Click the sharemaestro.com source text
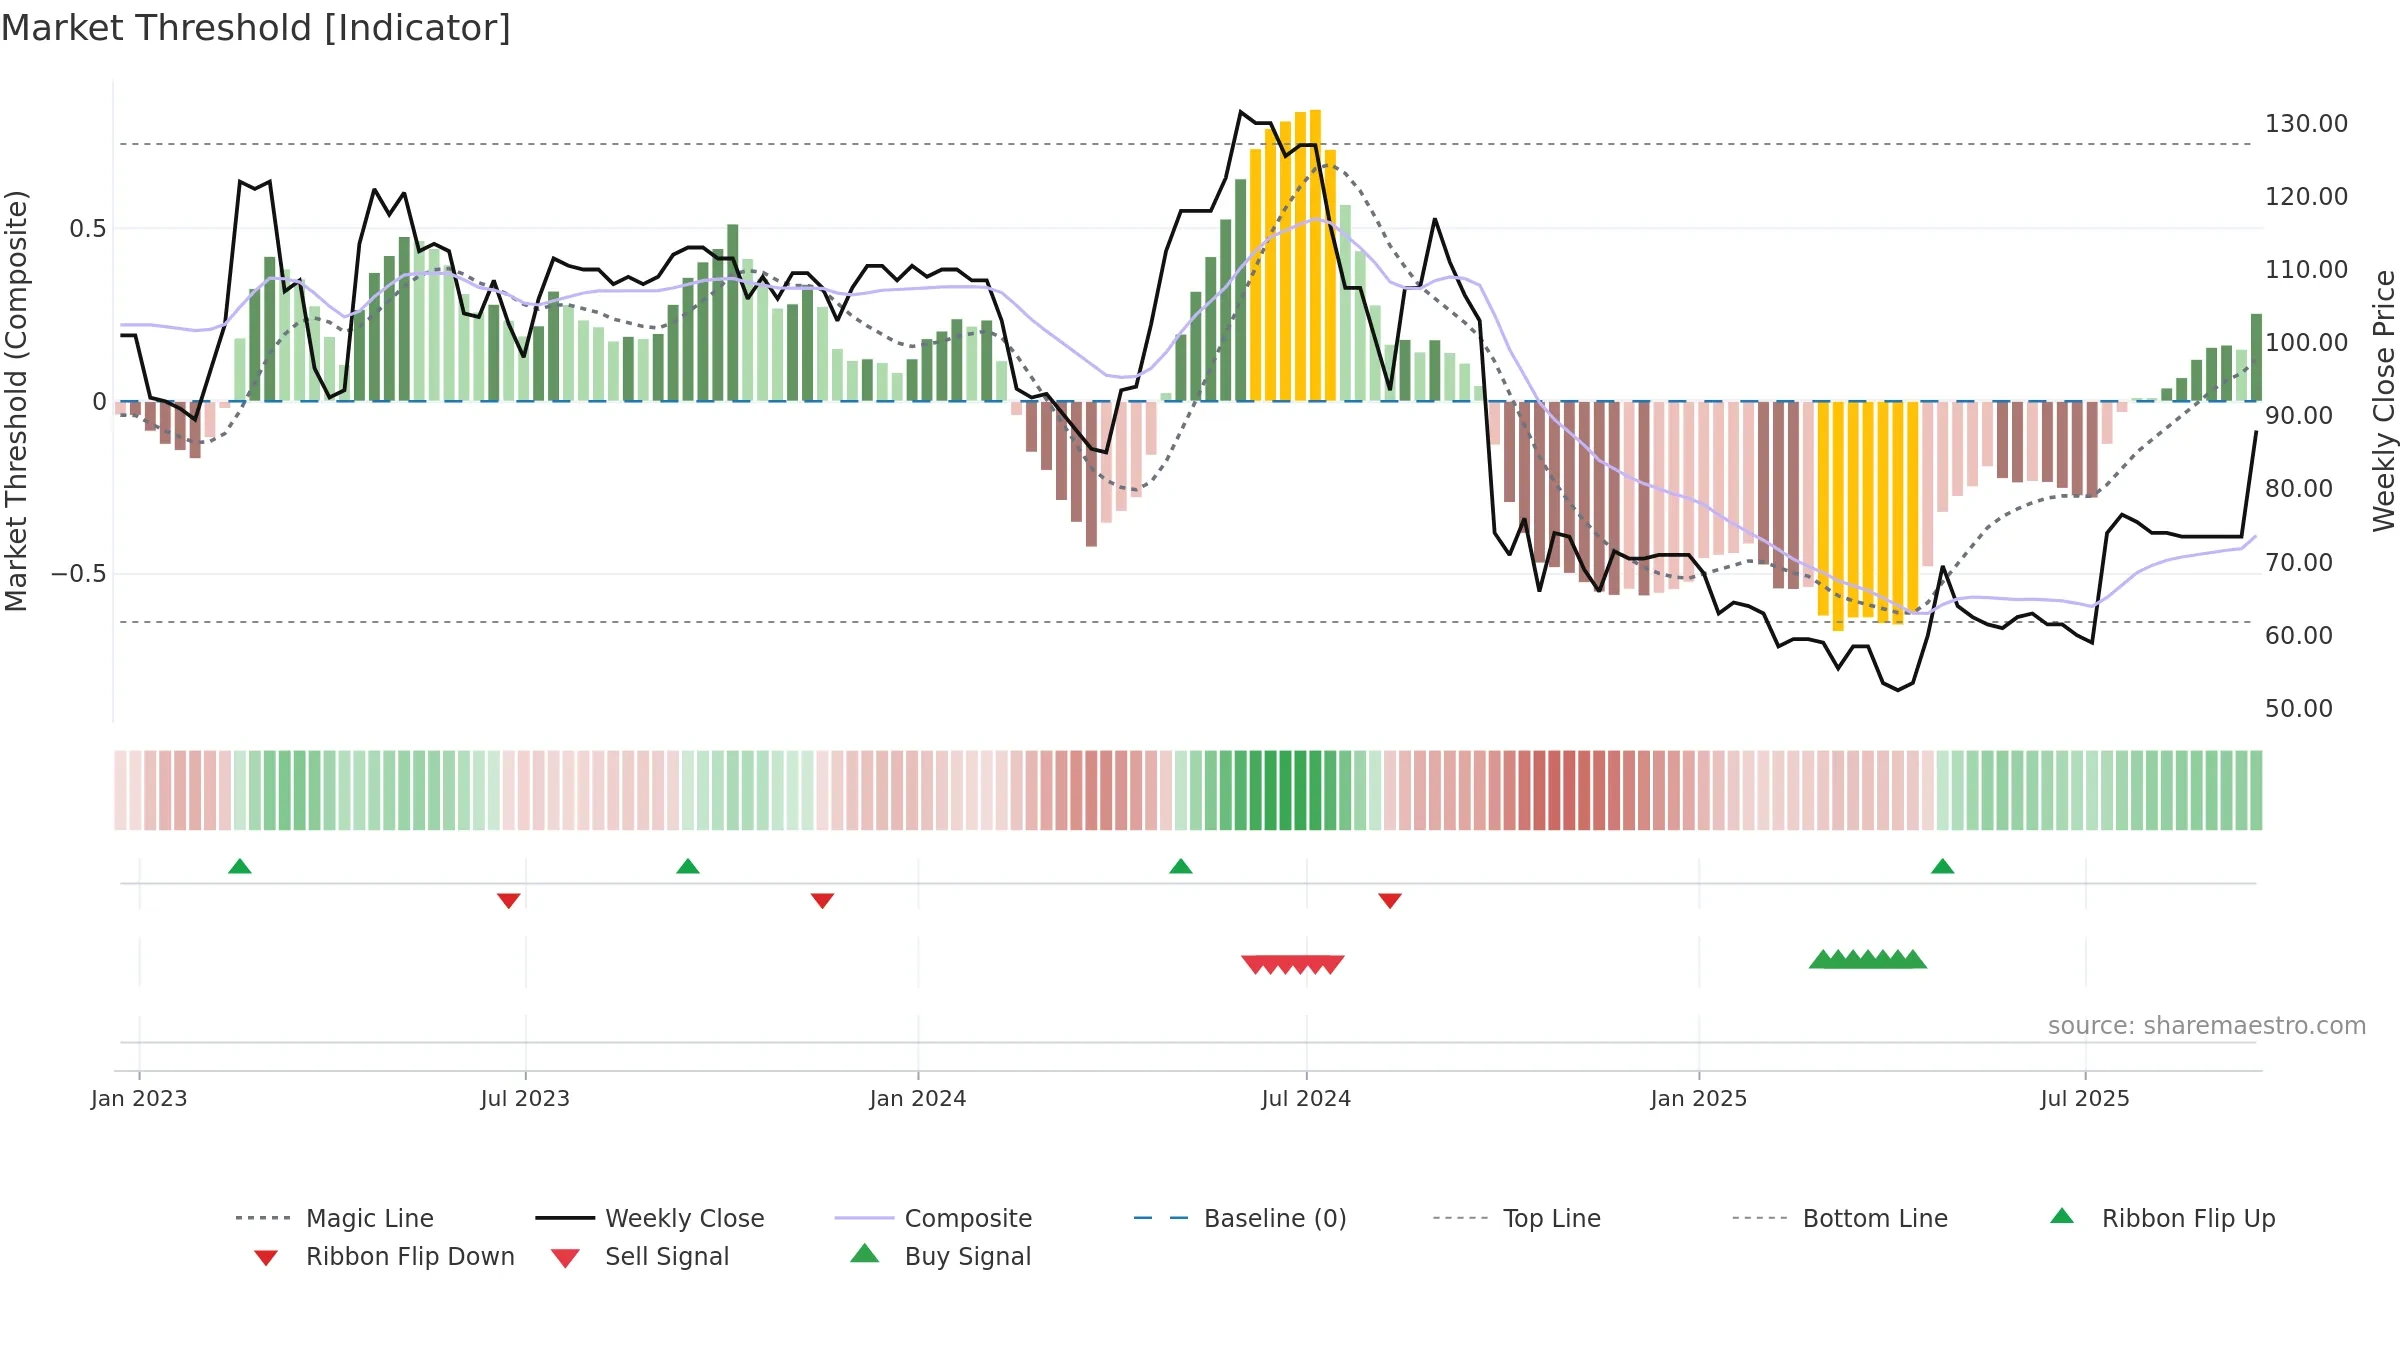The height and width of the screenshot is (1350, 2400). pos(2207,1026)
